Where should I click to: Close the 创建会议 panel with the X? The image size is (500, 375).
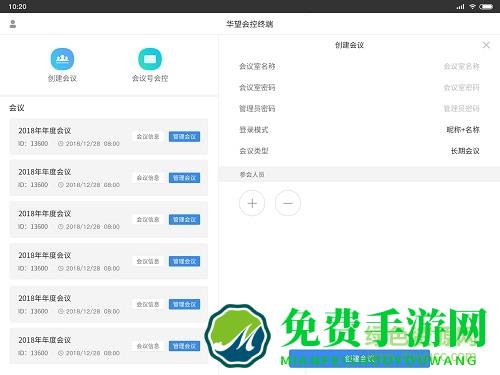(486, 45)
